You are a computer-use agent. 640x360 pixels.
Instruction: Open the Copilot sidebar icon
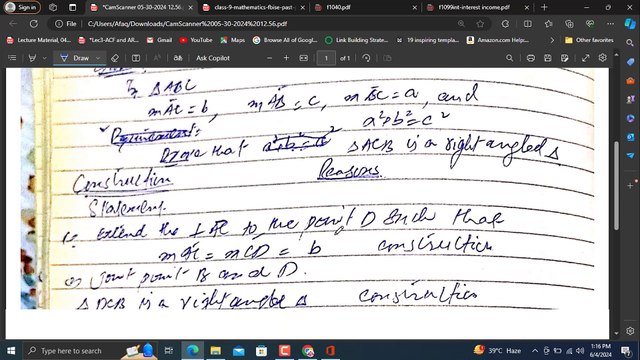point(630,24)
